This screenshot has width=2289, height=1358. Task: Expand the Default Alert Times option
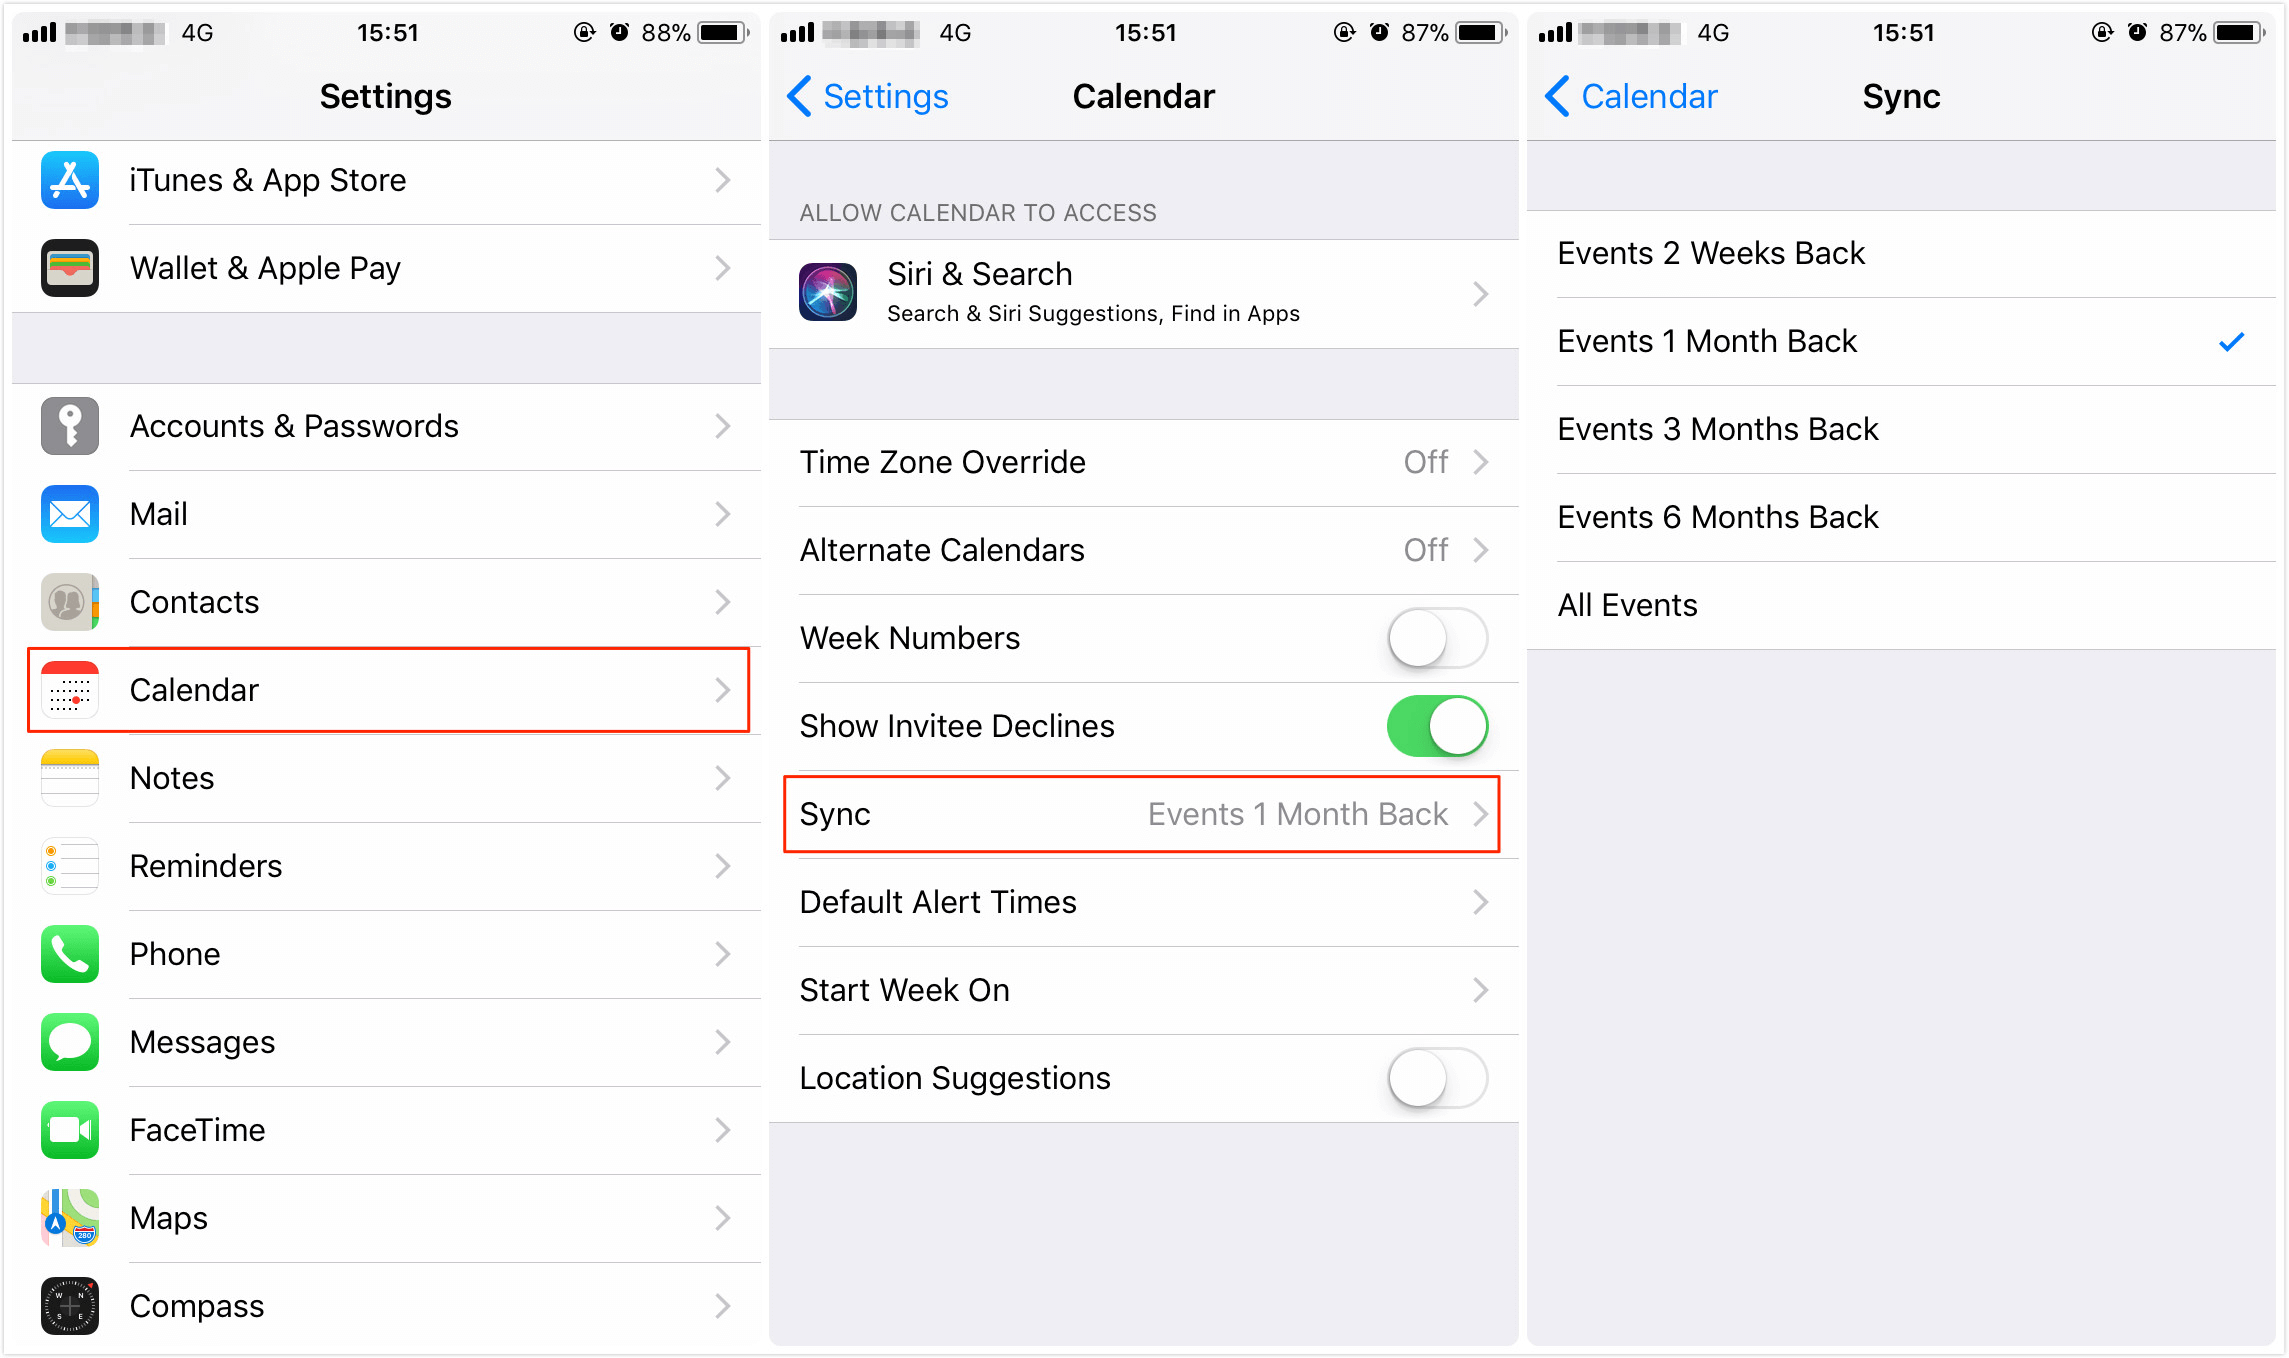click(x=1144, y=900)
